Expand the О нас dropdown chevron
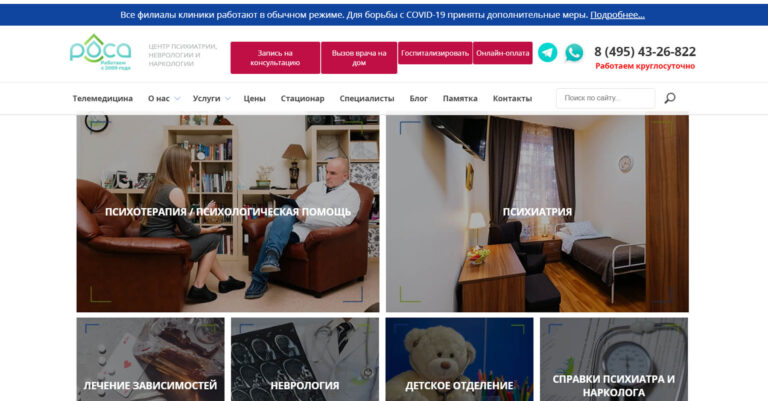The height and width of the screenshot is (401, 768). pos(177,98)
